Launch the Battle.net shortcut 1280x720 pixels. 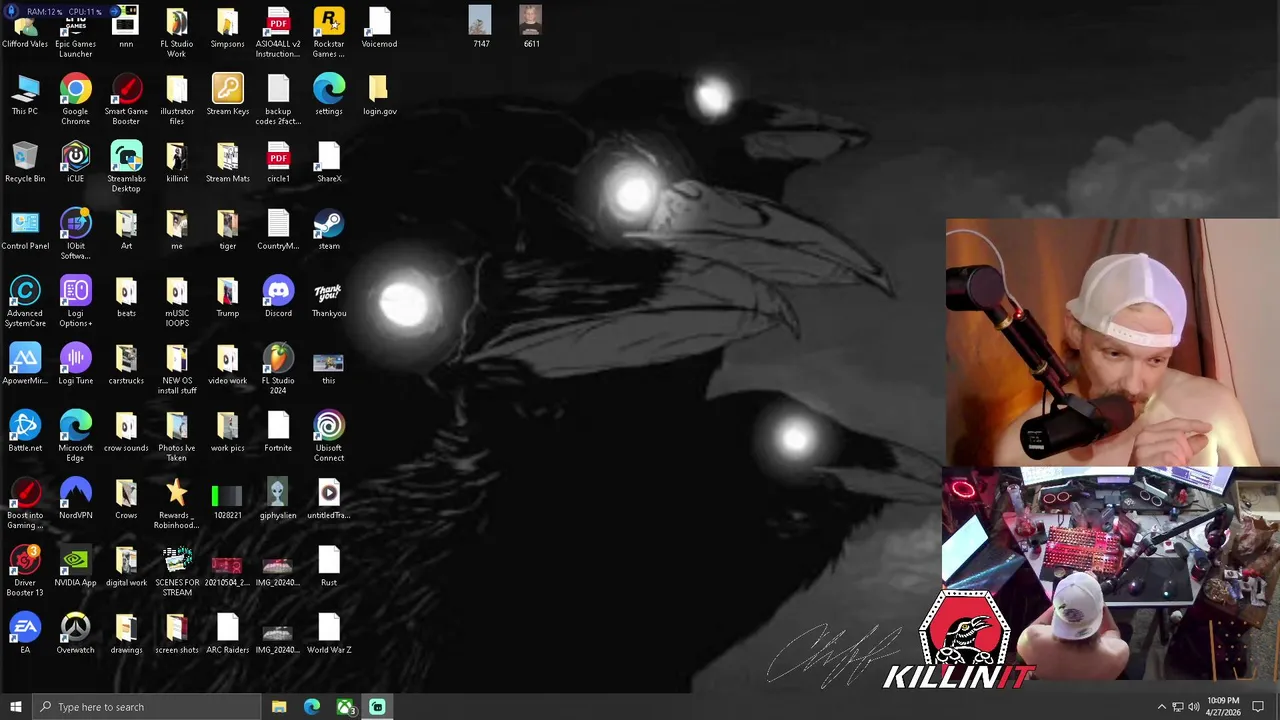pos(25,431)
